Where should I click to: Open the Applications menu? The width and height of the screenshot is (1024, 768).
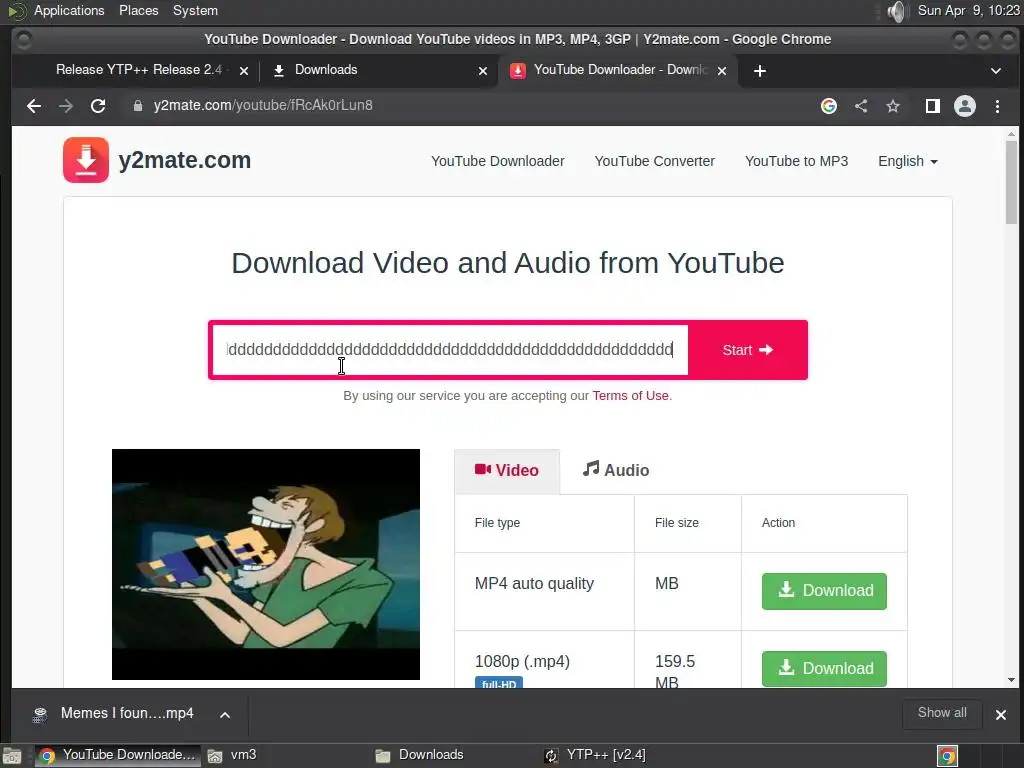(69, 11)
